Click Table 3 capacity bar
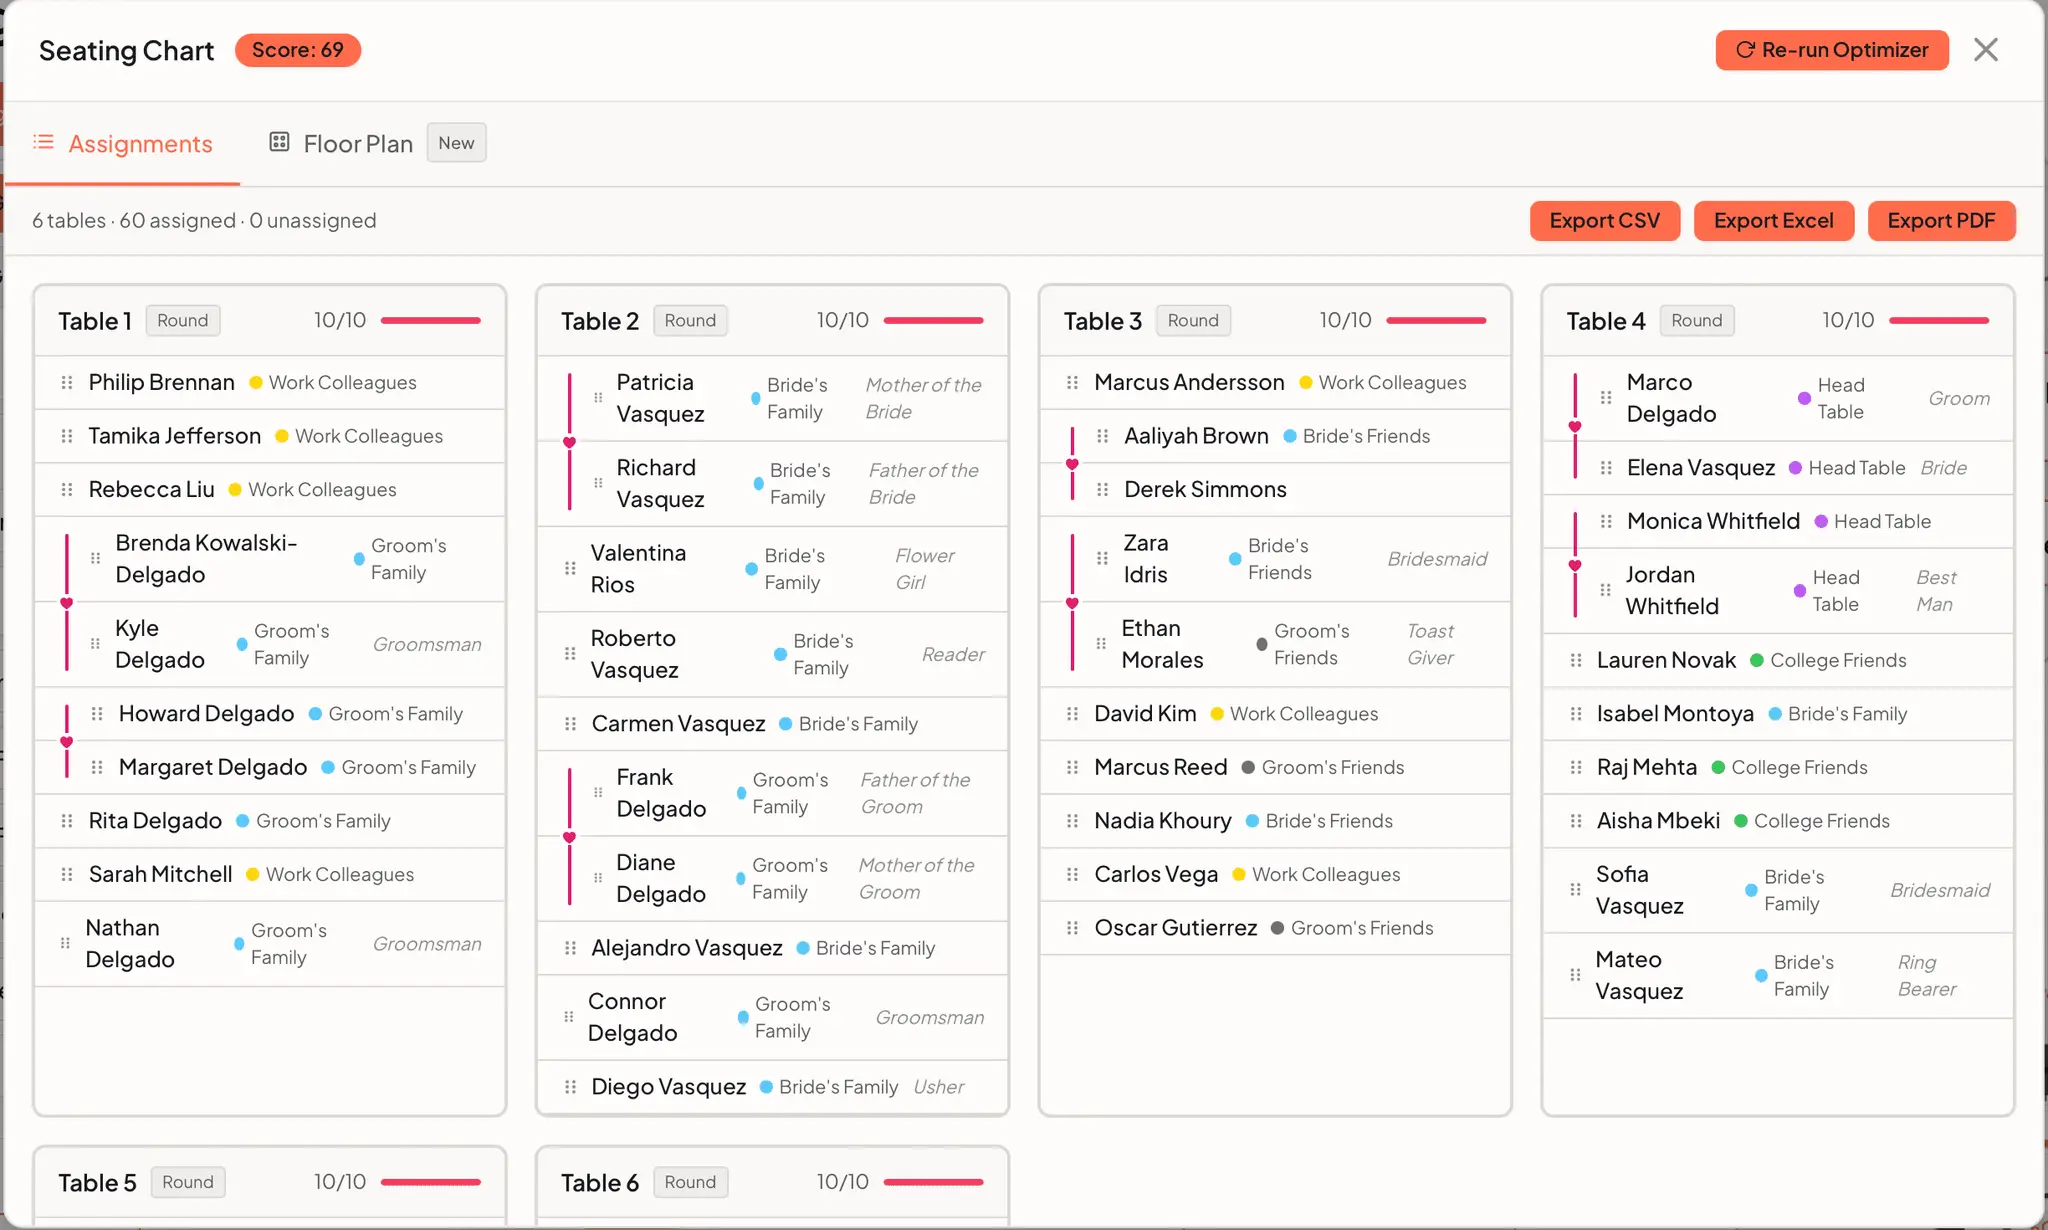Image resolution: width=2048 pixels, height=1230 pixels. pos(1436,321)
